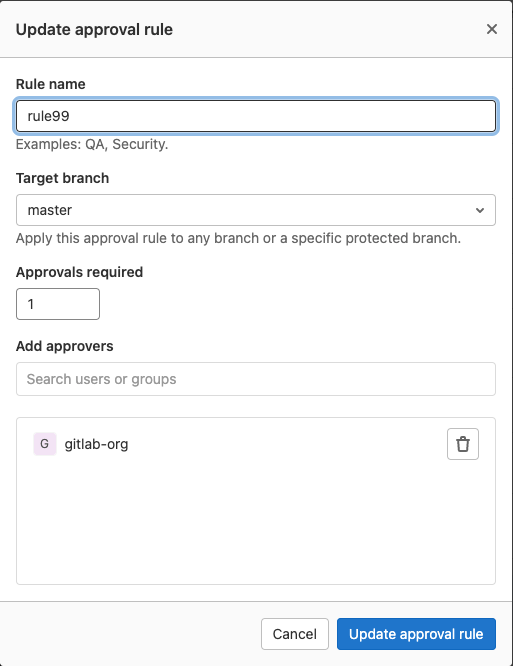Click the Rule name label
This screenshot has width=513, height=666.
[x=51, y=84]
